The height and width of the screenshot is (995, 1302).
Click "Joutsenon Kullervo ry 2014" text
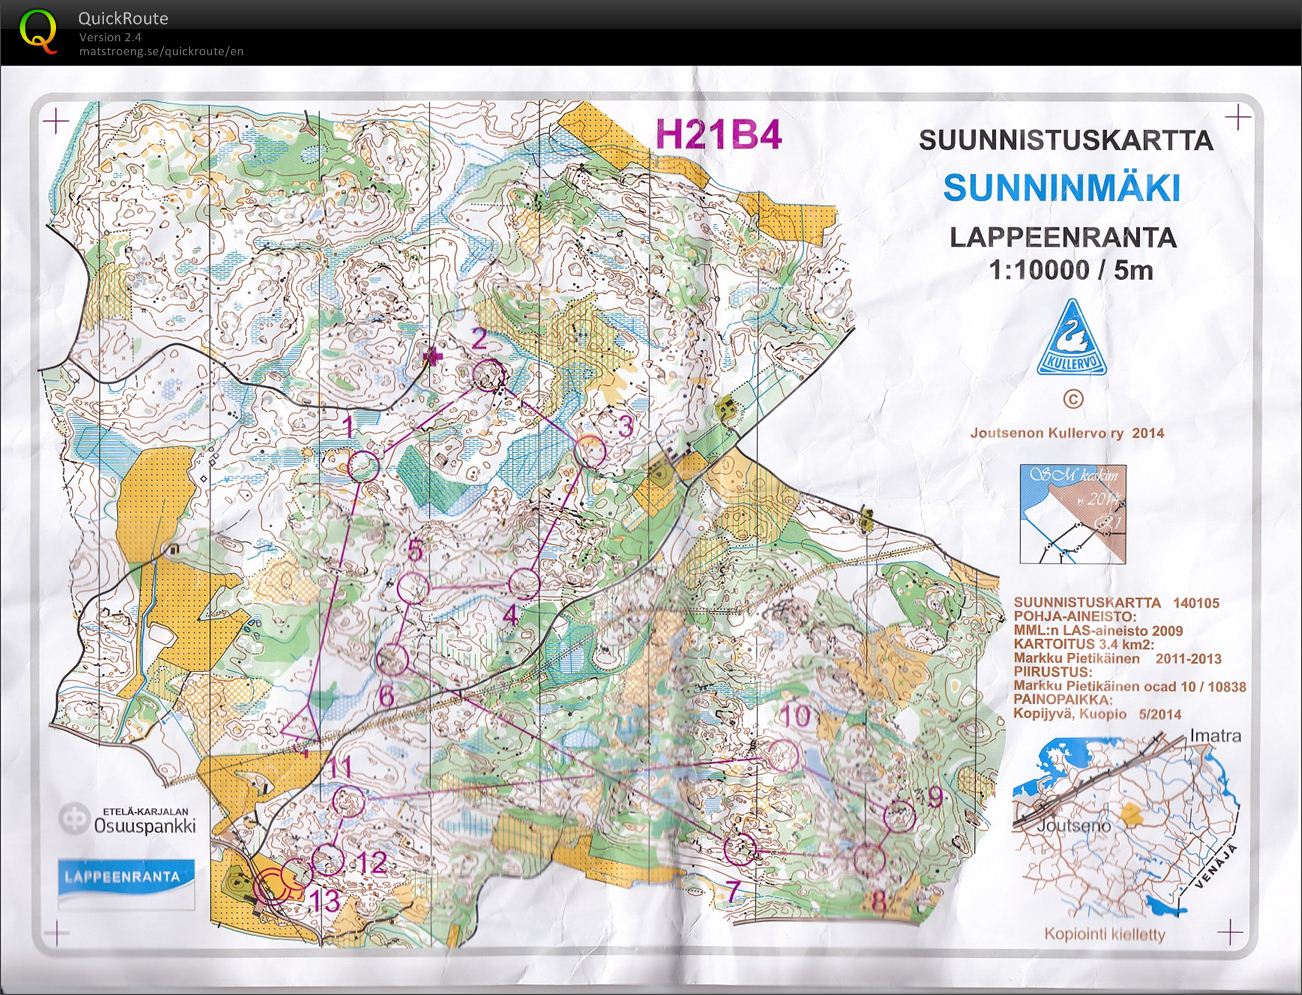(1067, 433)
